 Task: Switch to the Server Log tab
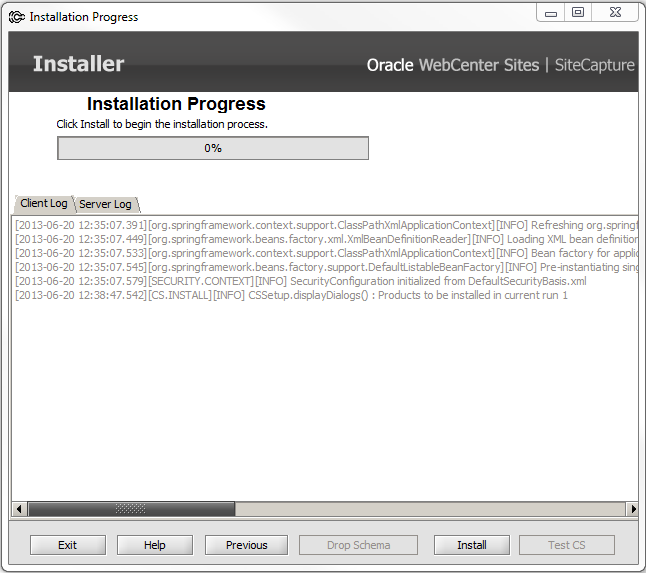click(x=105, y=204)
